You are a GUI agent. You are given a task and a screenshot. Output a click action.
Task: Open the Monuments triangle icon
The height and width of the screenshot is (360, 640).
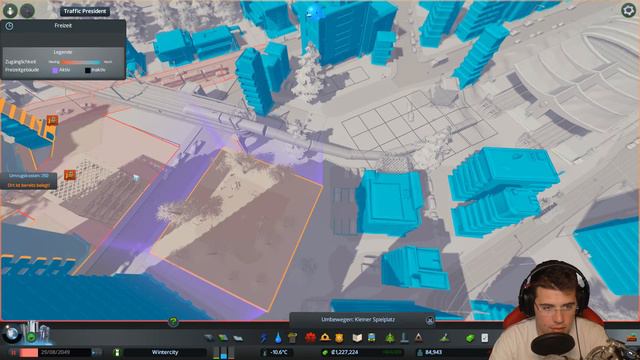click(x=418, y=338)
